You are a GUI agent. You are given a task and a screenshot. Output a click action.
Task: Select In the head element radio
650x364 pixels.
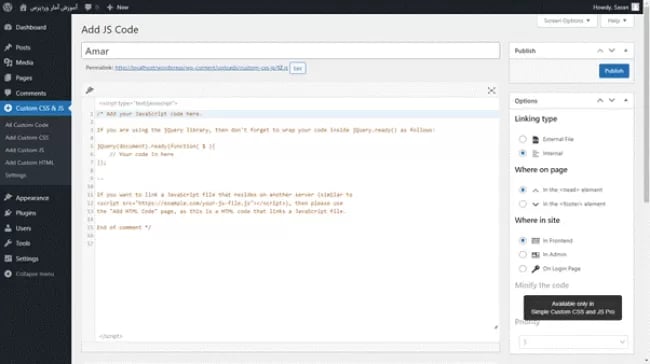click(x=523, y=190)
